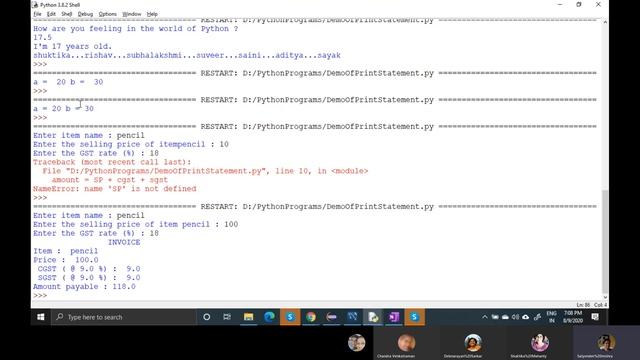Click 'Enter the selling price of item pencil : 100'
This screenshot has width=640, height=360.
tap(136, 224)
